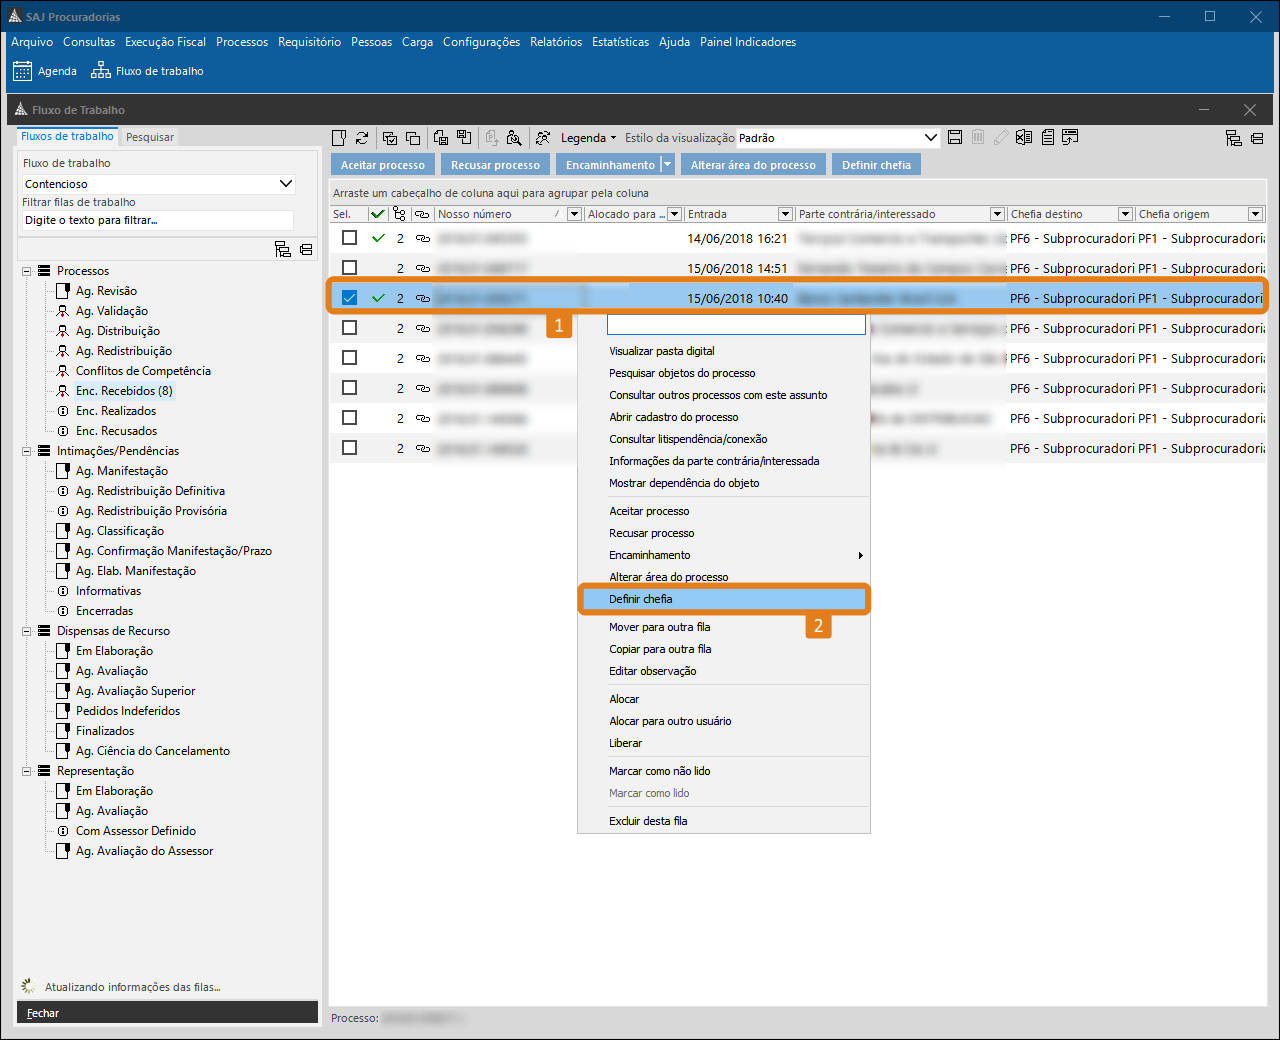Image resolution: width=1280 pixels, height=1040 pixels.
Task: Click the spreadsheet export icon
Action: pos(1024,138)
